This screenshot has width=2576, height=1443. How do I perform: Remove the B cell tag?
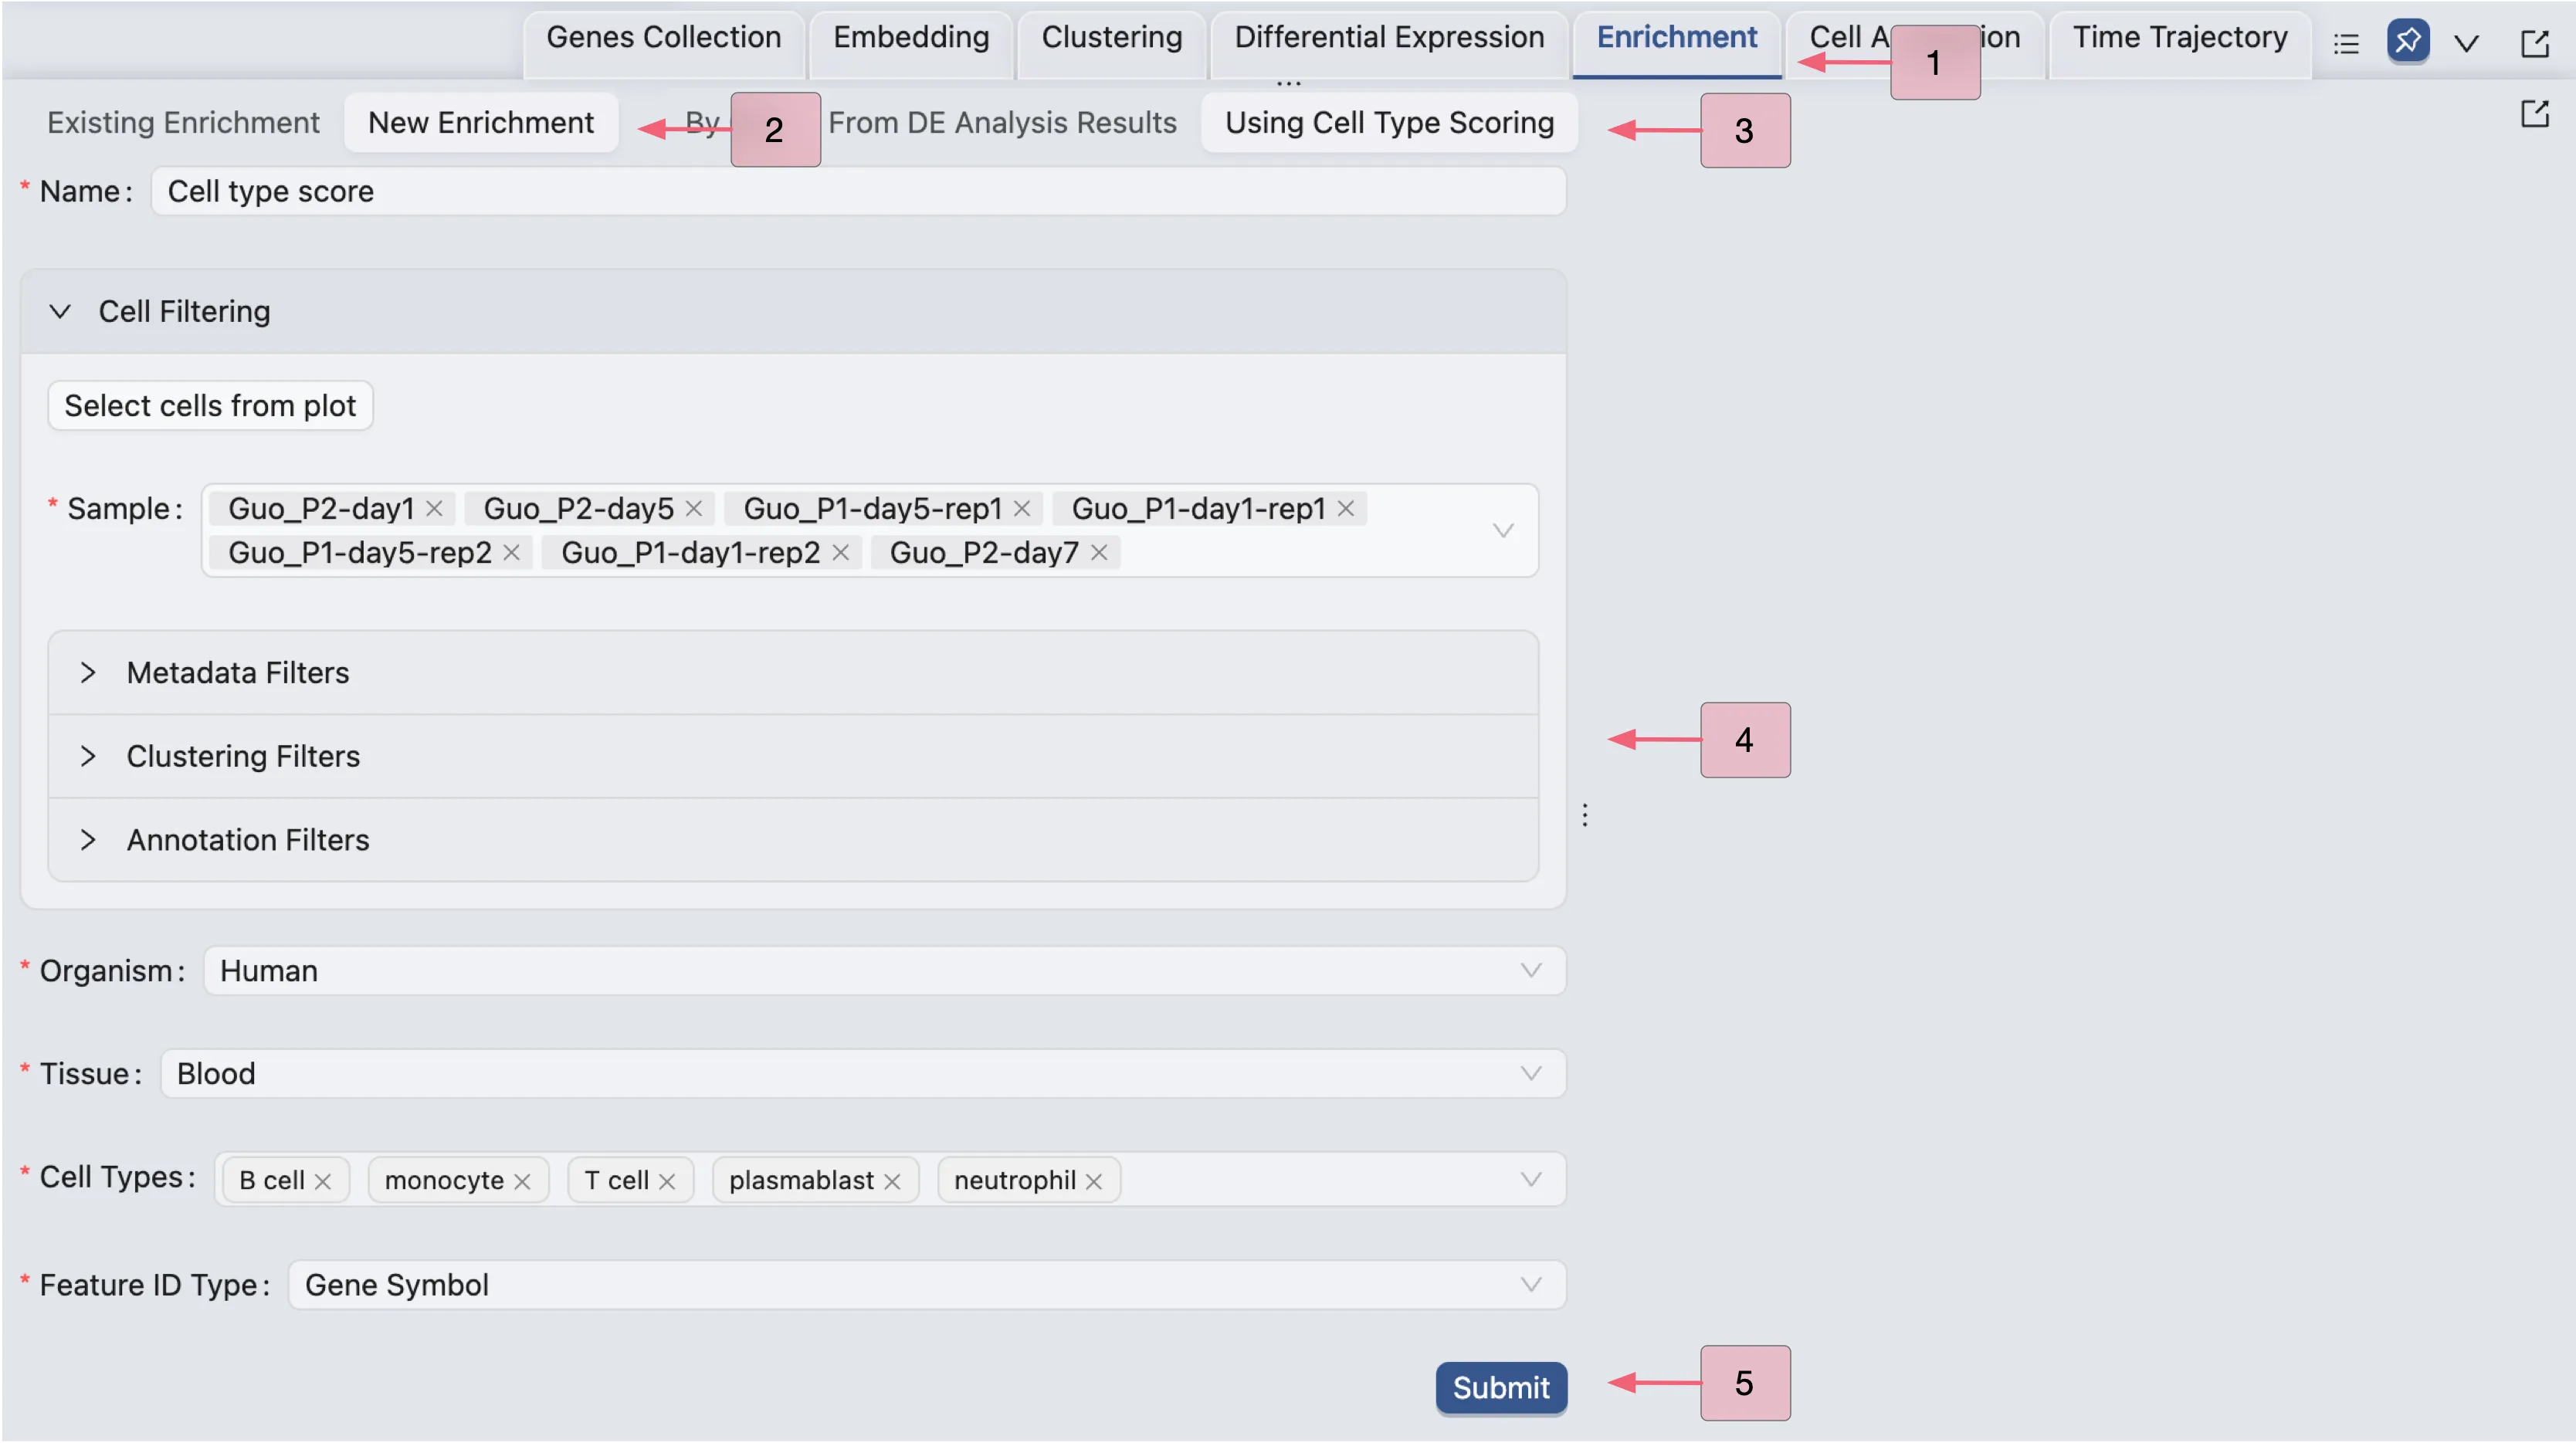[x=322, y=1181]
